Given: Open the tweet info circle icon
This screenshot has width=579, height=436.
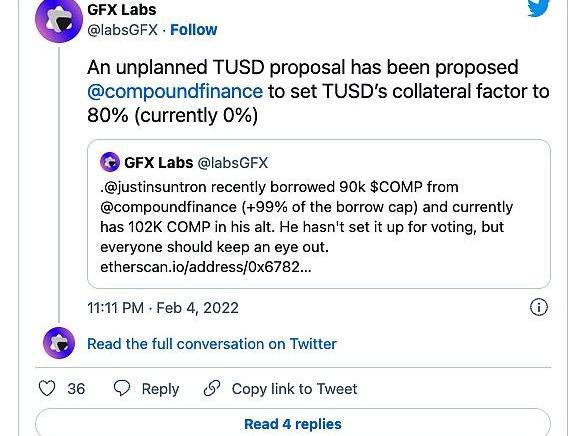Looking at the screenshot, I should [539, 307].
